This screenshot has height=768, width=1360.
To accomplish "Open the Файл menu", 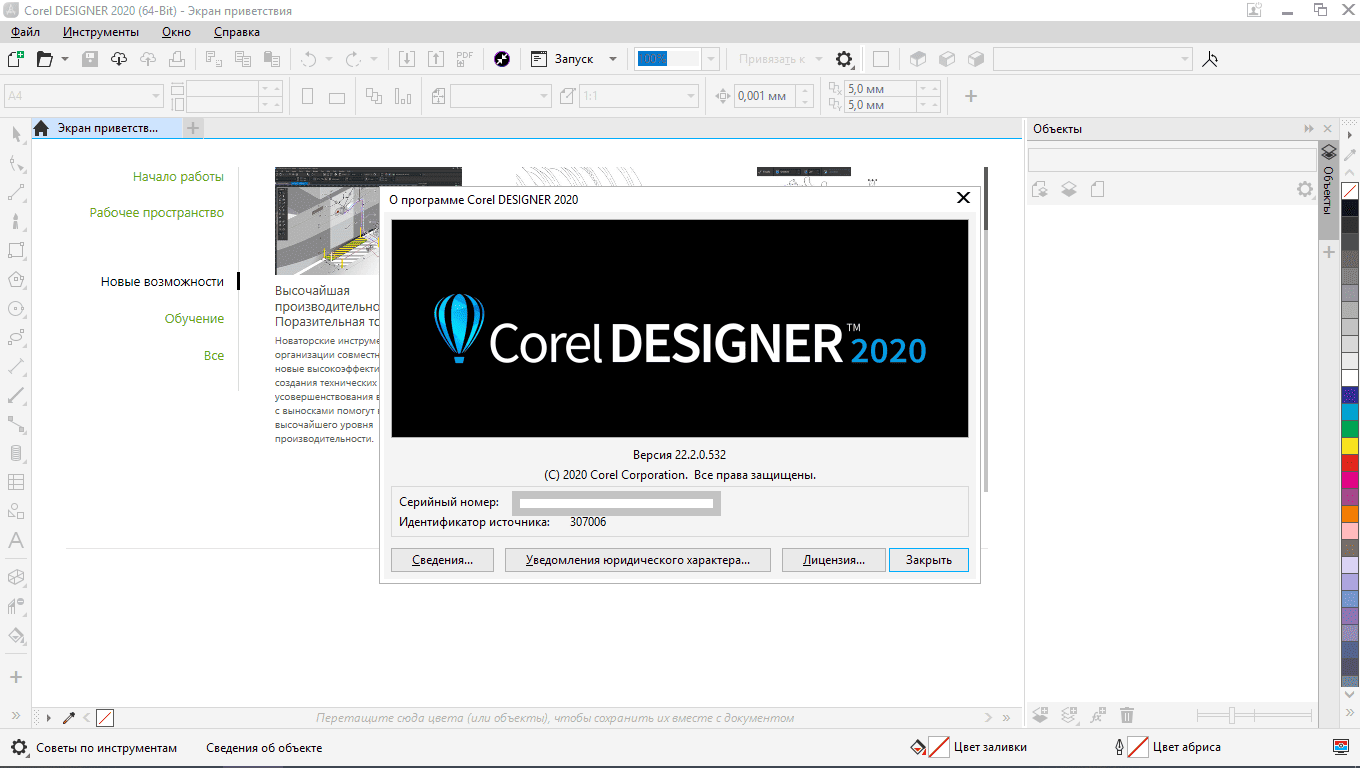I will pyautogui.click(x=25, y=32).
